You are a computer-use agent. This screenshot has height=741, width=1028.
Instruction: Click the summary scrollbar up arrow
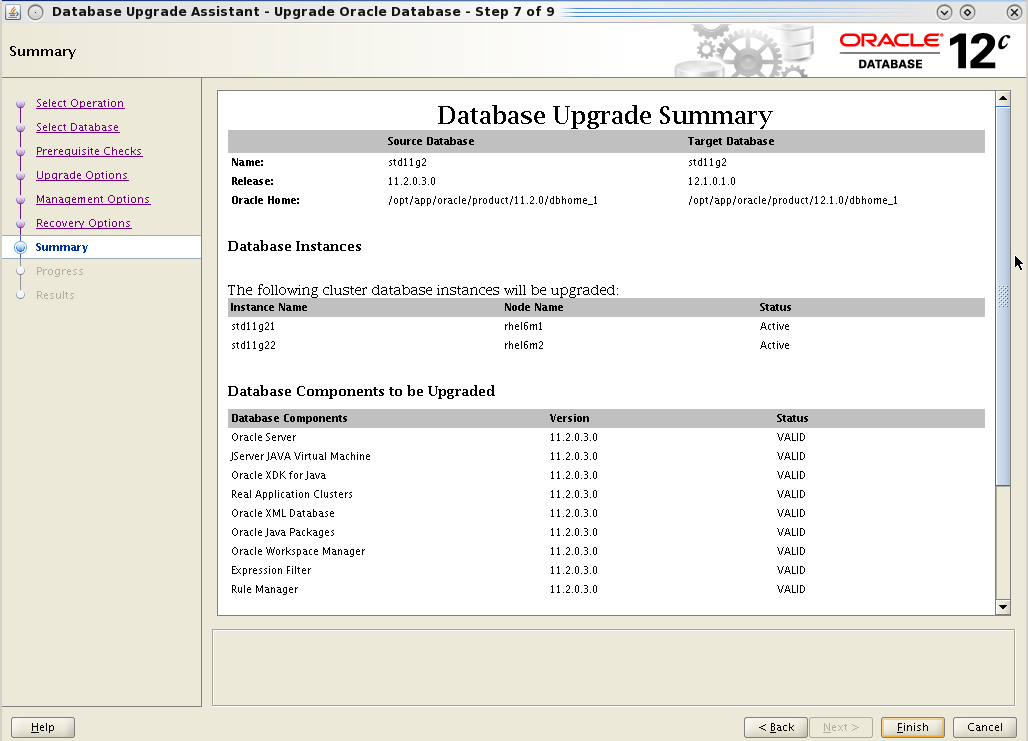1002,98
